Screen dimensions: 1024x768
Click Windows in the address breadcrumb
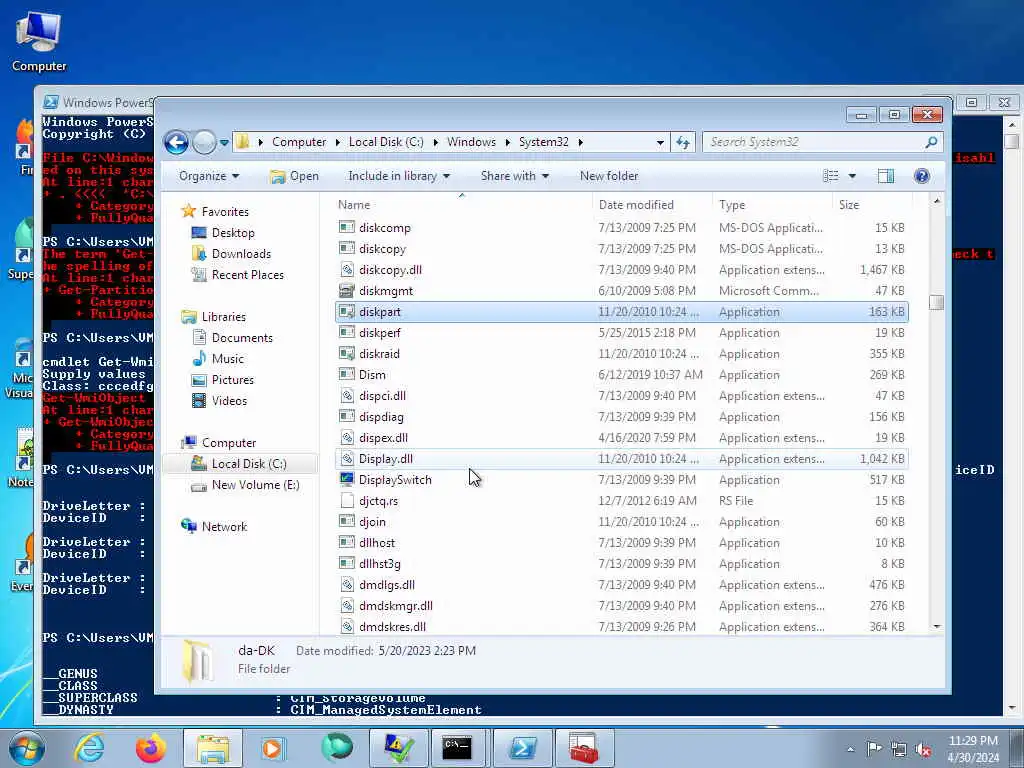(x=471, y=142)
